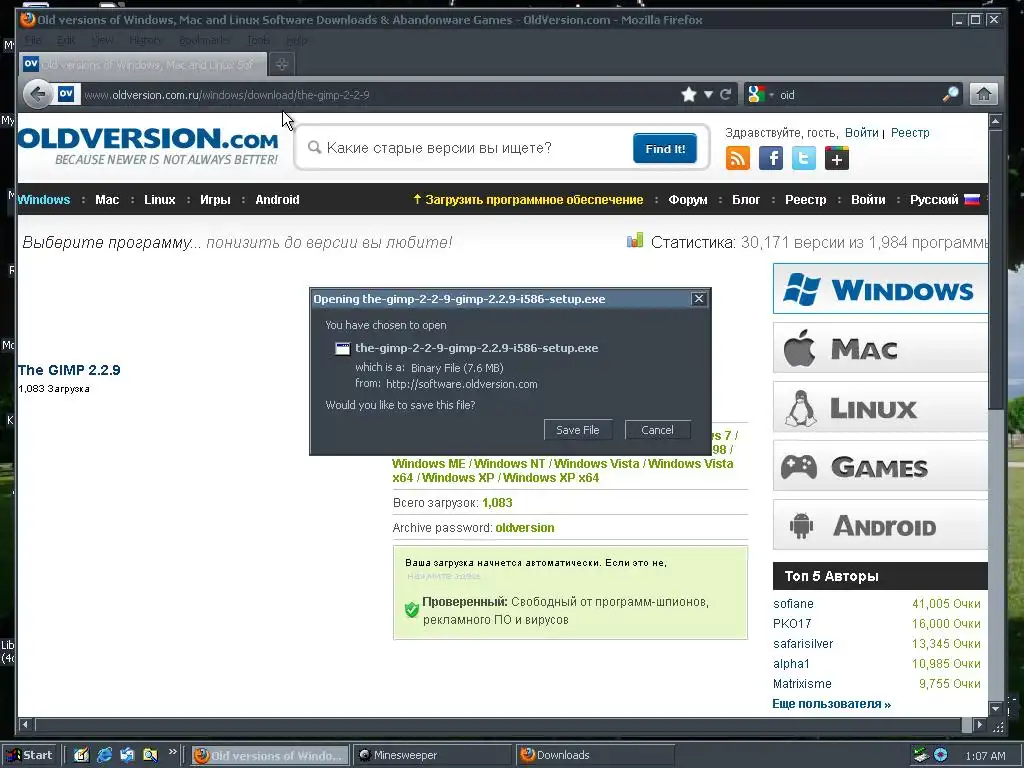Viewport: 1024px width, 768px height.
Task: Click the exe file icon in dialog
Action: 342,348
